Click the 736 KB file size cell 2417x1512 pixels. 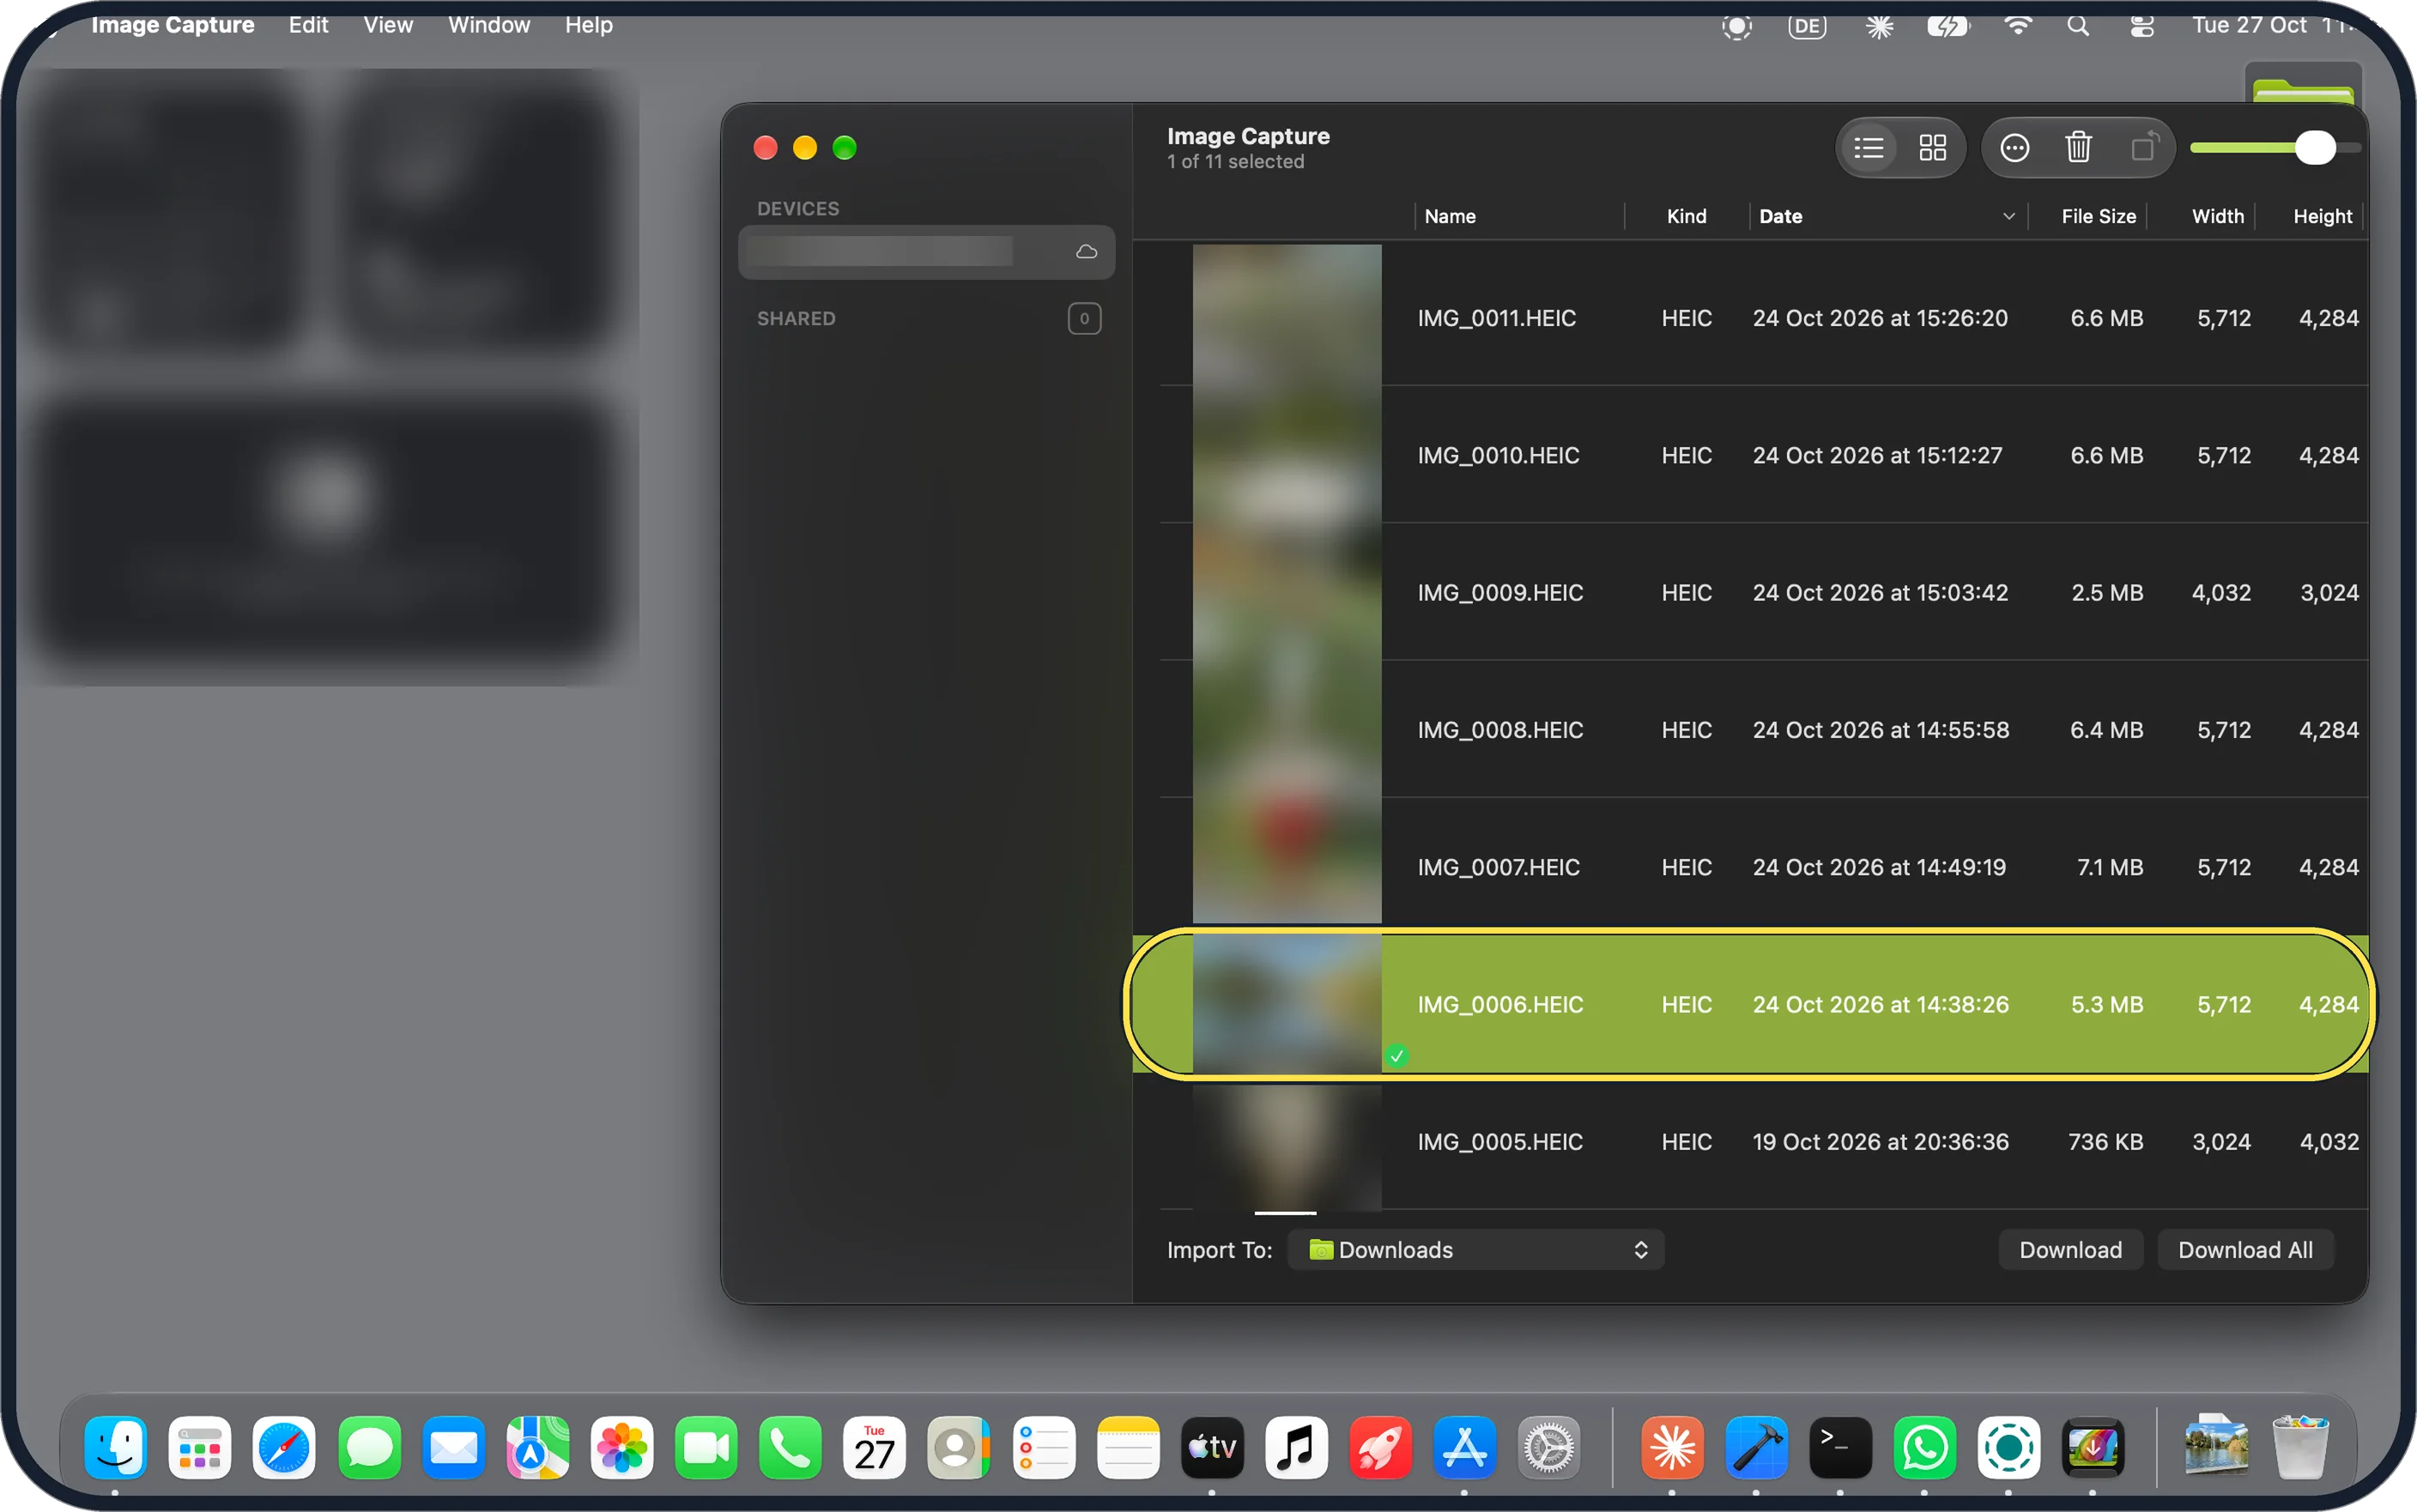2105,1142
